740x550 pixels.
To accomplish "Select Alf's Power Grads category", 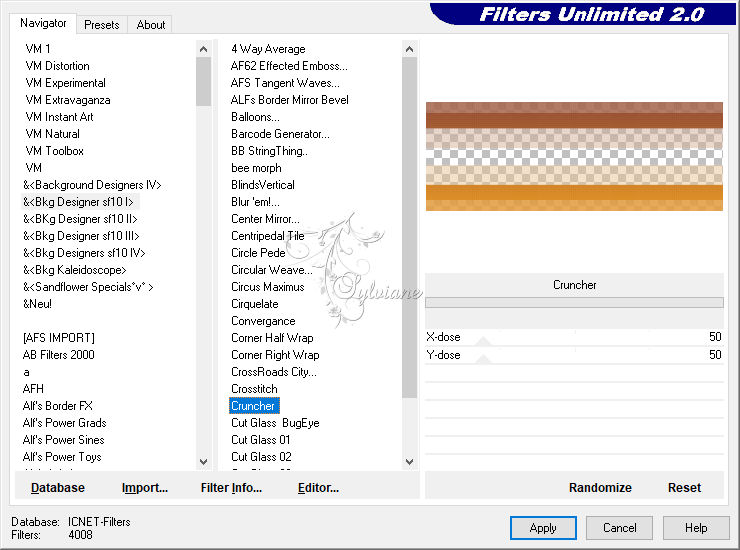I will tap(65, 423).
